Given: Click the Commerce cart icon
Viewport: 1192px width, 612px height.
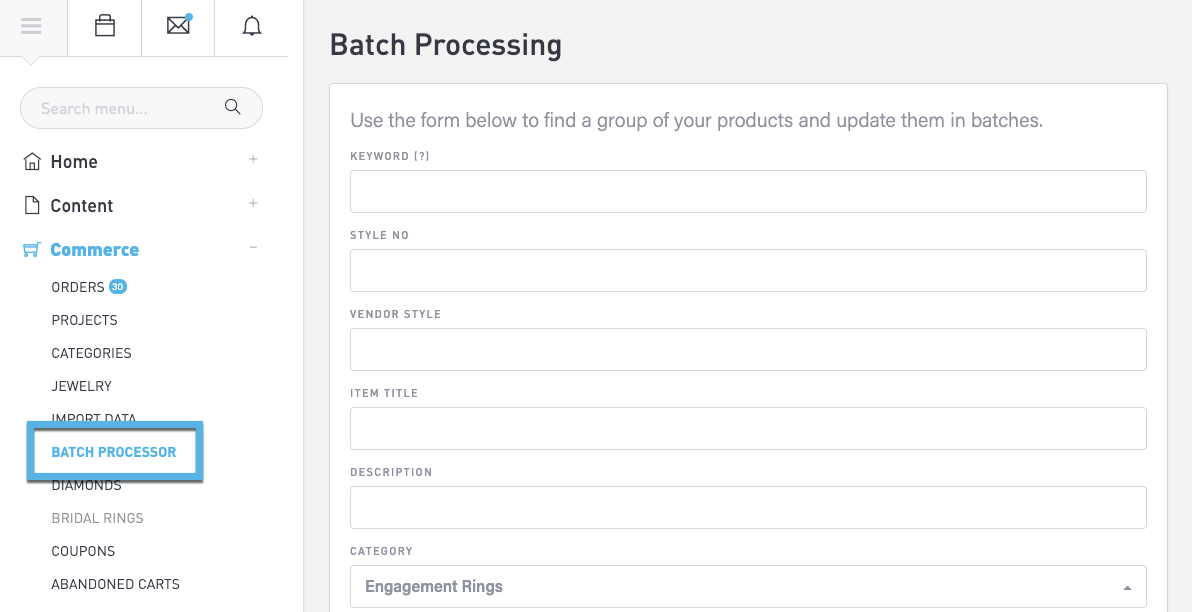Looking at the screenshot, I should (32, 250).
